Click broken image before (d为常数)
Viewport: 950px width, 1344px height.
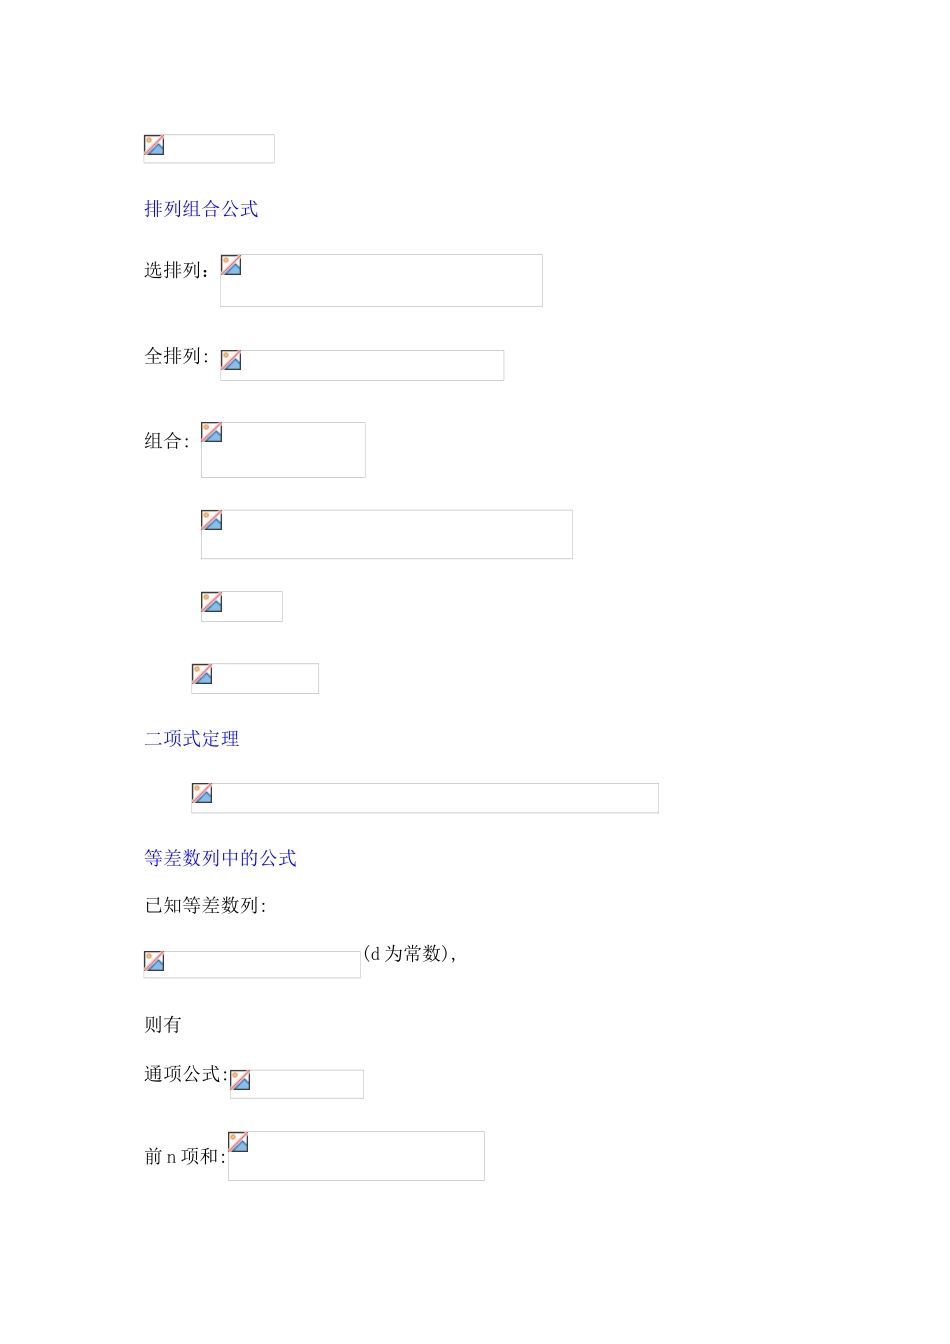pyautogui.click(x=252, y=965)
